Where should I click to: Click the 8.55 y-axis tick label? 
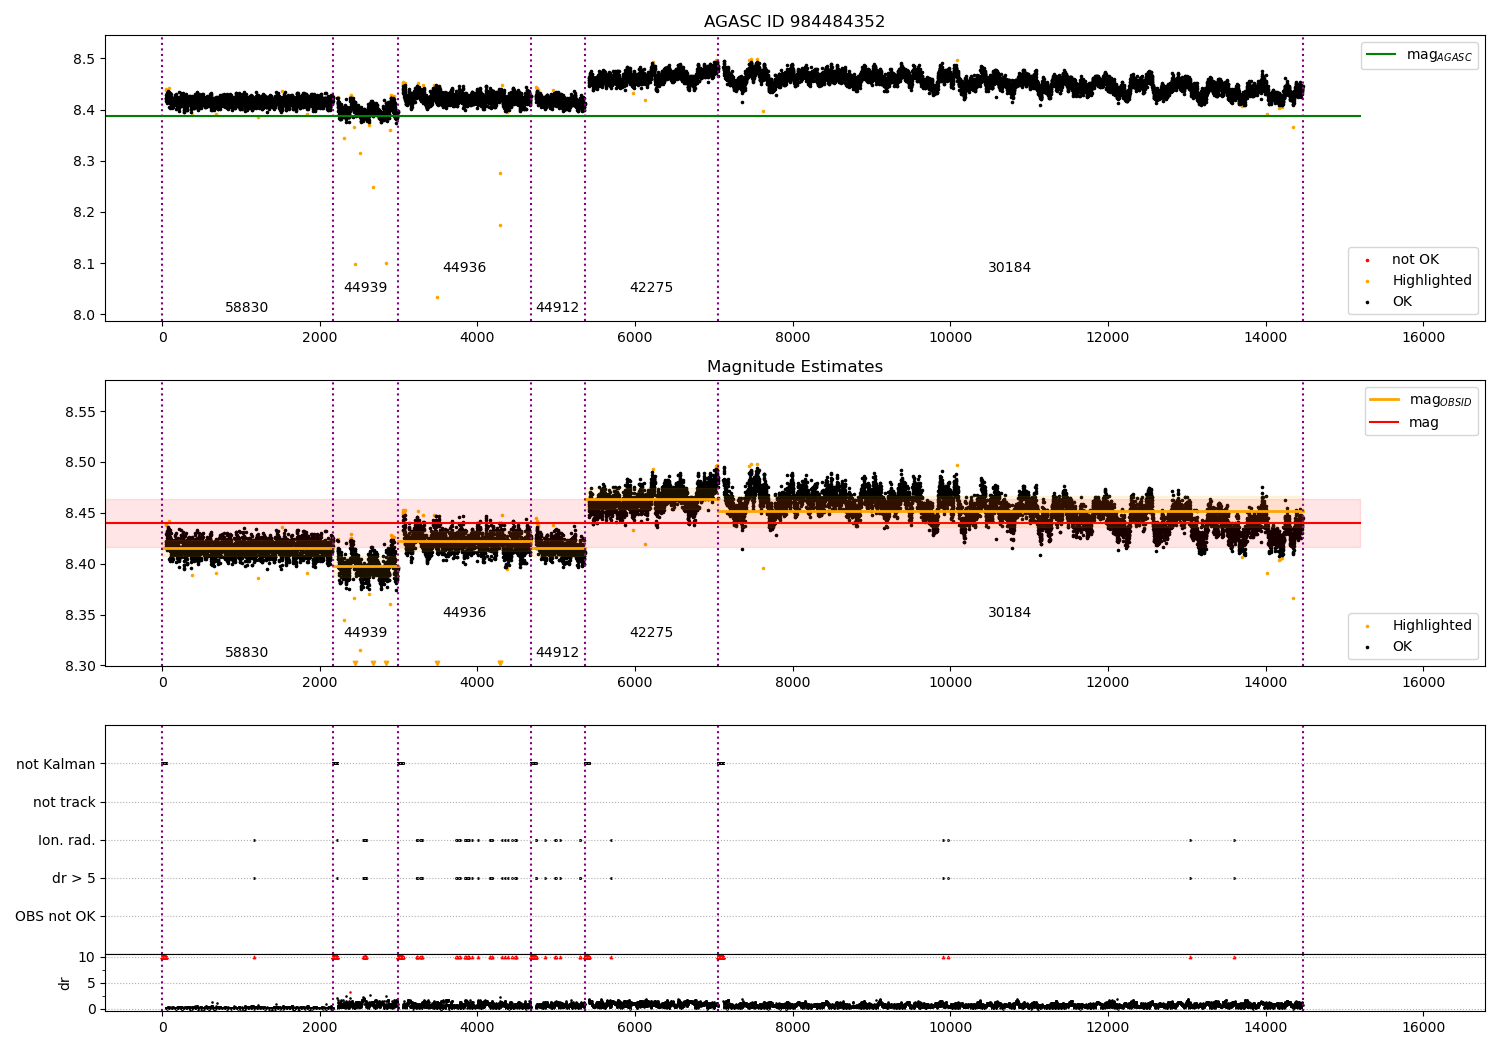[80, 412]
